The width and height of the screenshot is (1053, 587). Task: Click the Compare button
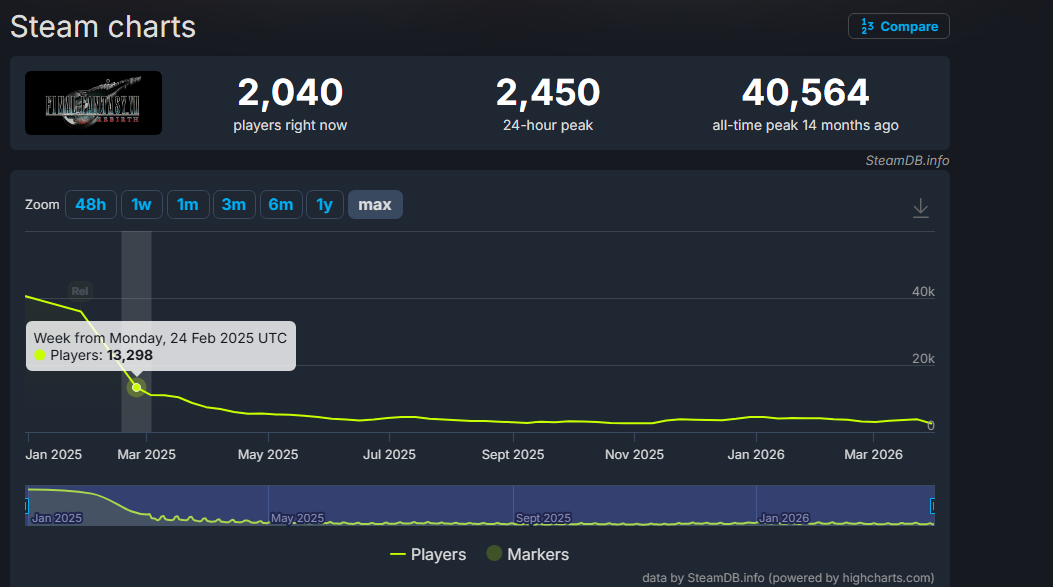(x=899, y=26)
